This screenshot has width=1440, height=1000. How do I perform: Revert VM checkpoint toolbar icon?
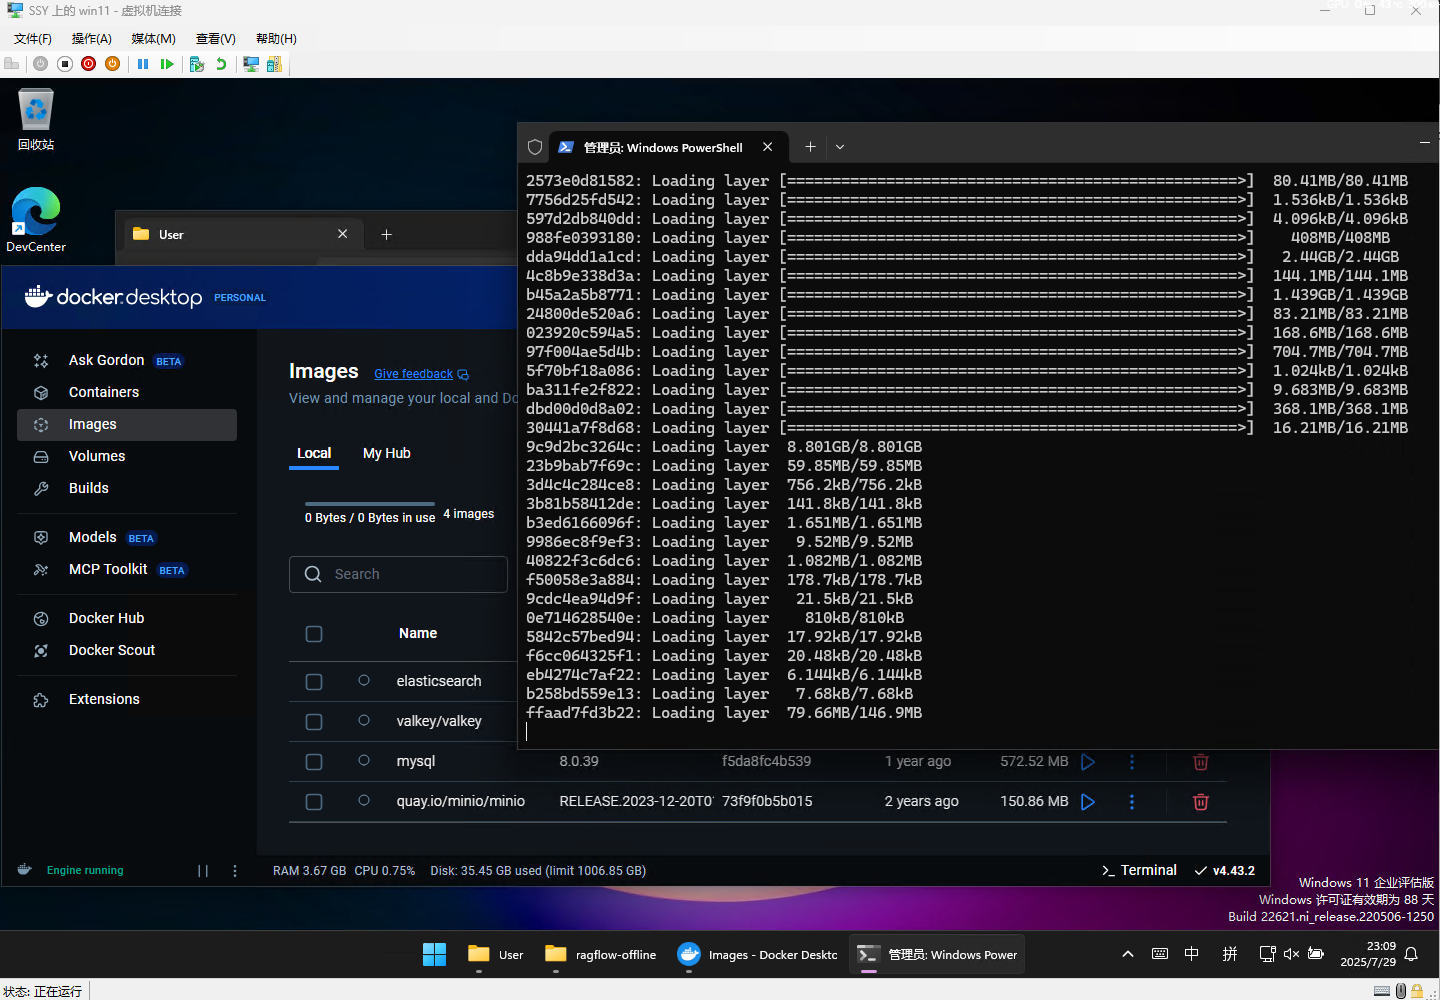coord(221,64)
